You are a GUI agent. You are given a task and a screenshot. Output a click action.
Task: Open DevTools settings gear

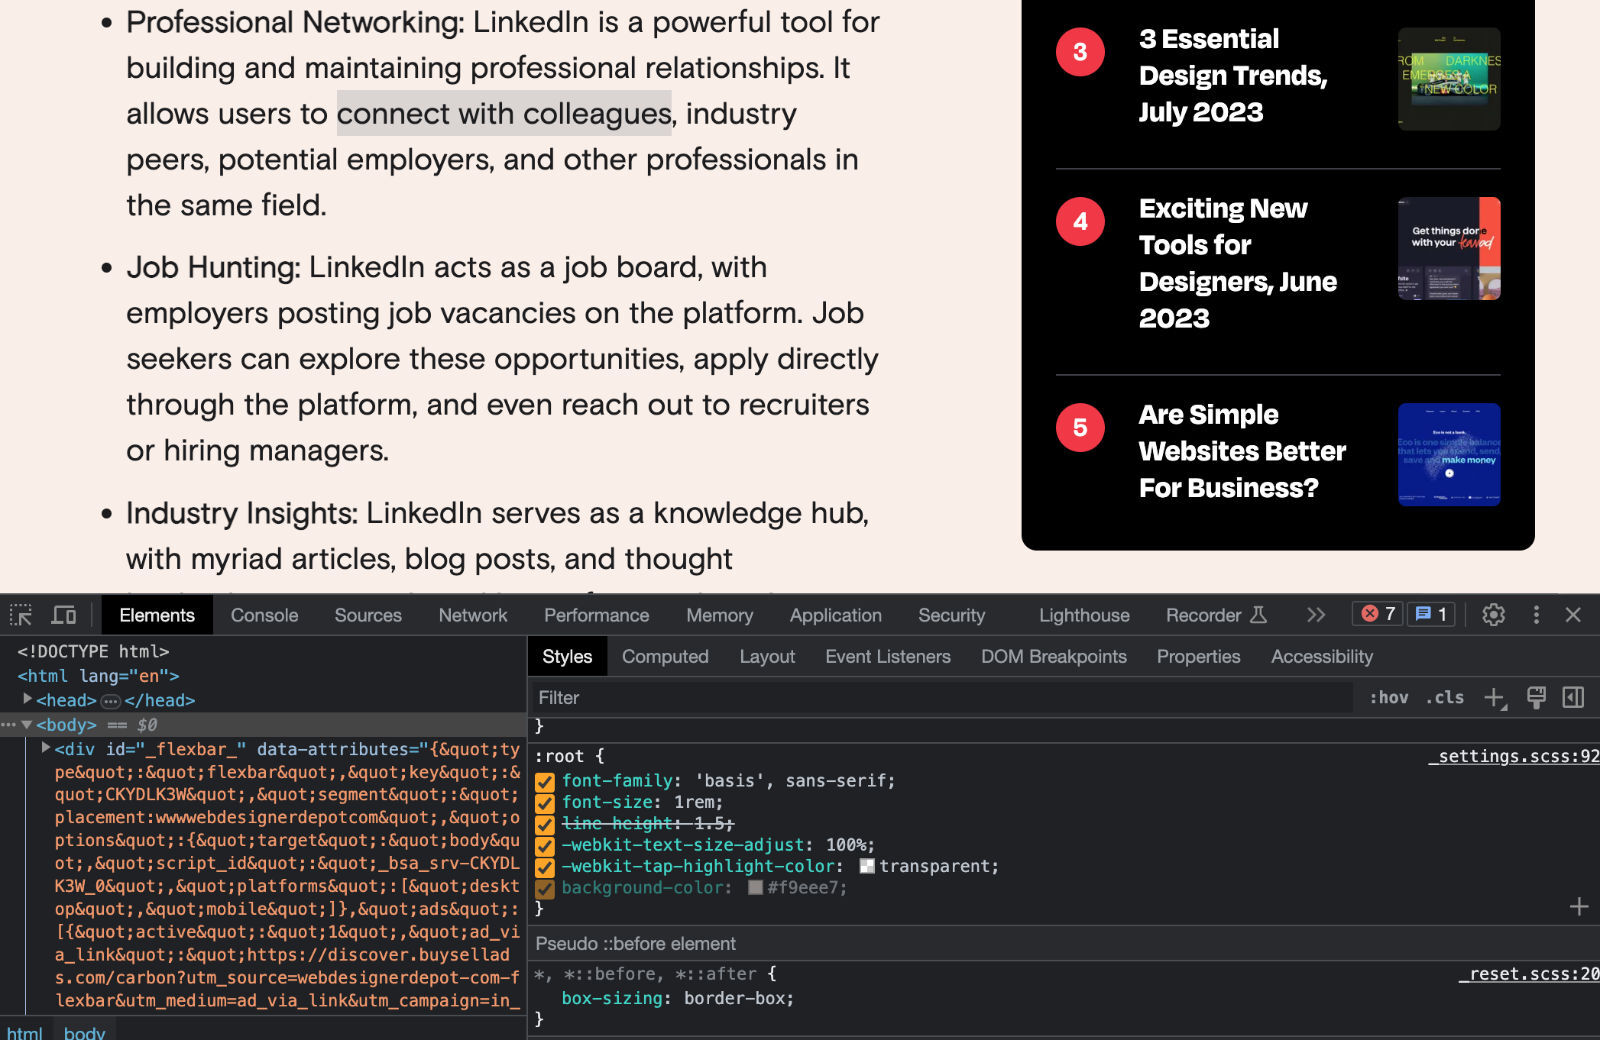point(1493,615)
